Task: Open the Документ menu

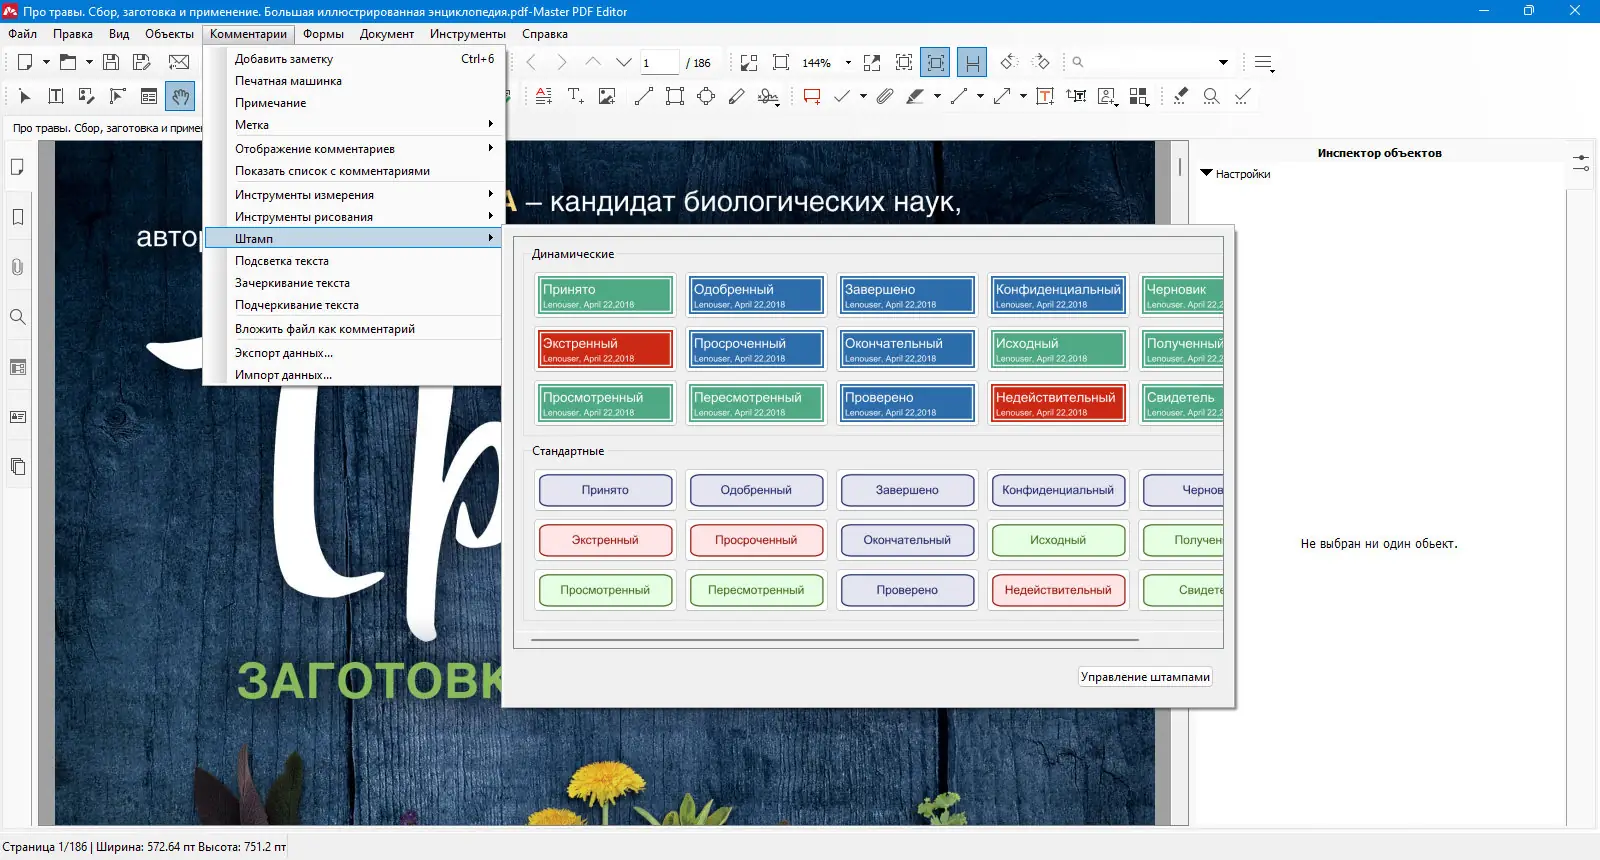Action: point(387,34)
